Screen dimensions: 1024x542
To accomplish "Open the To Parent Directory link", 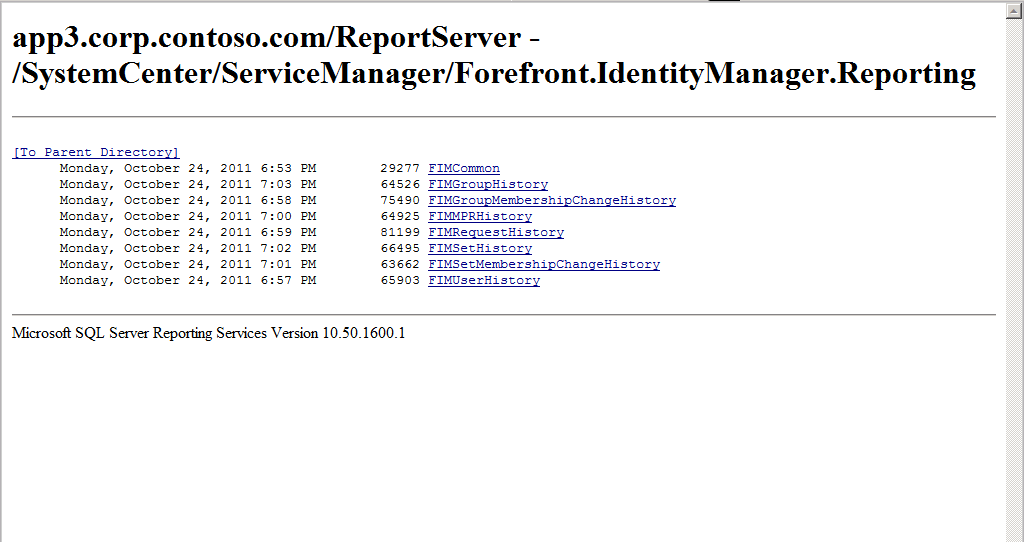I will [x=95, y=152].
